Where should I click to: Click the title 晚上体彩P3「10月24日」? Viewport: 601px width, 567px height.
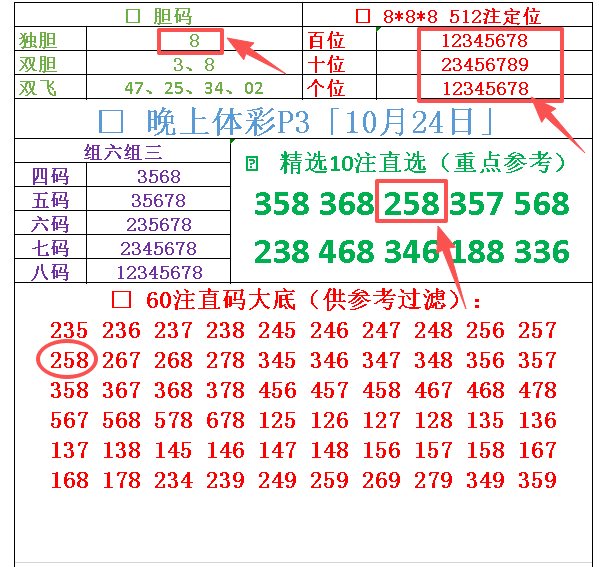coord(296,122)
